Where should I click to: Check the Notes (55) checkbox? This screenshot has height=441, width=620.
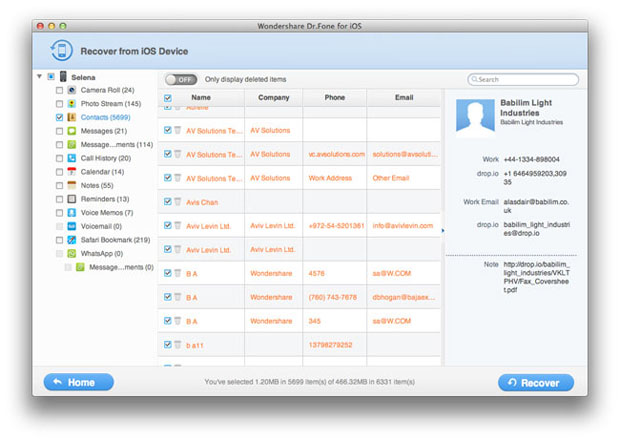pos(59,185)
